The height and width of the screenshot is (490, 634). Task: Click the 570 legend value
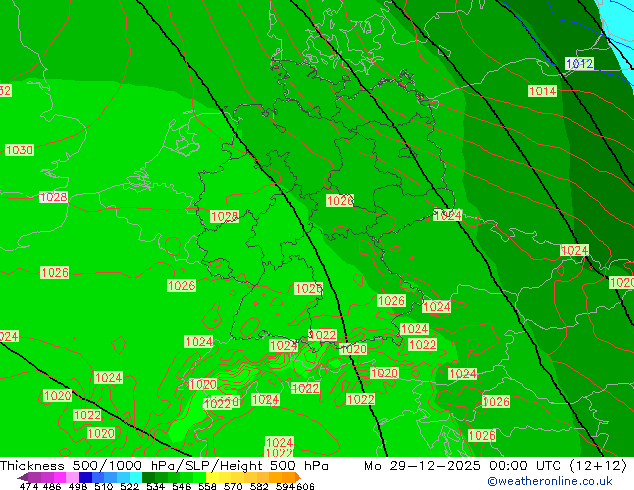point(233,486)
